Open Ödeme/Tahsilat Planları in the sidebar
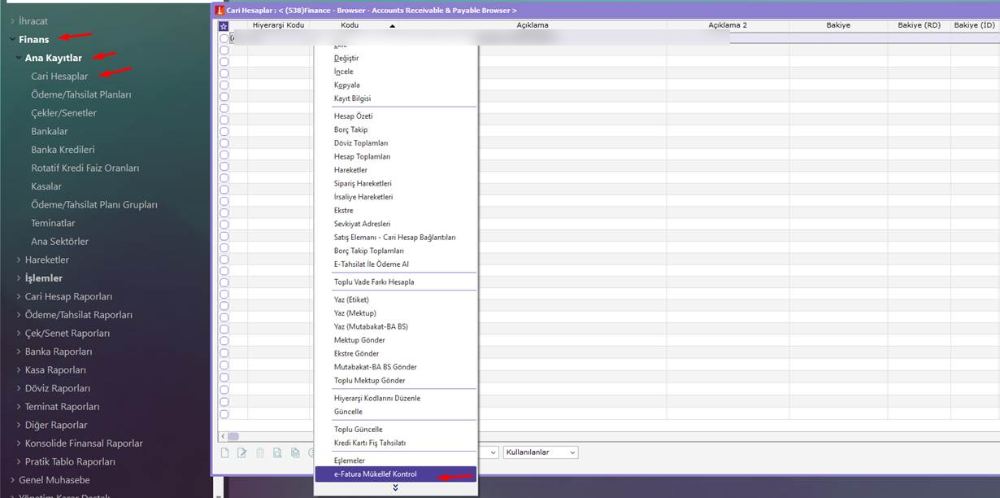 (81, 94)
